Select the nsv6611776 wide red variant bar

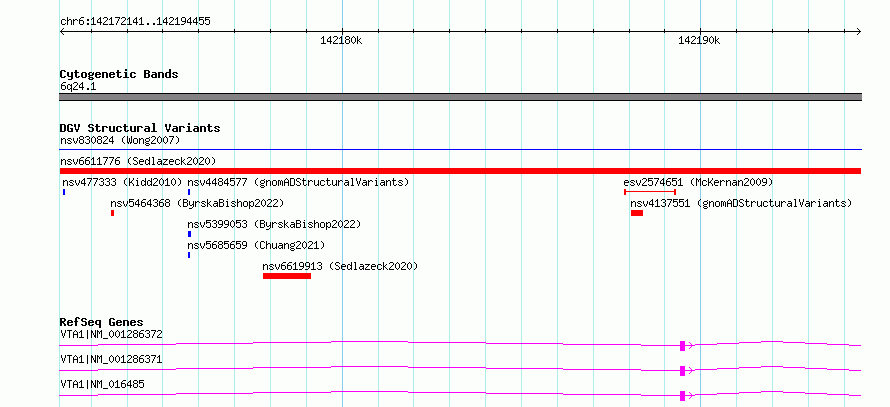tap(460, 171)
